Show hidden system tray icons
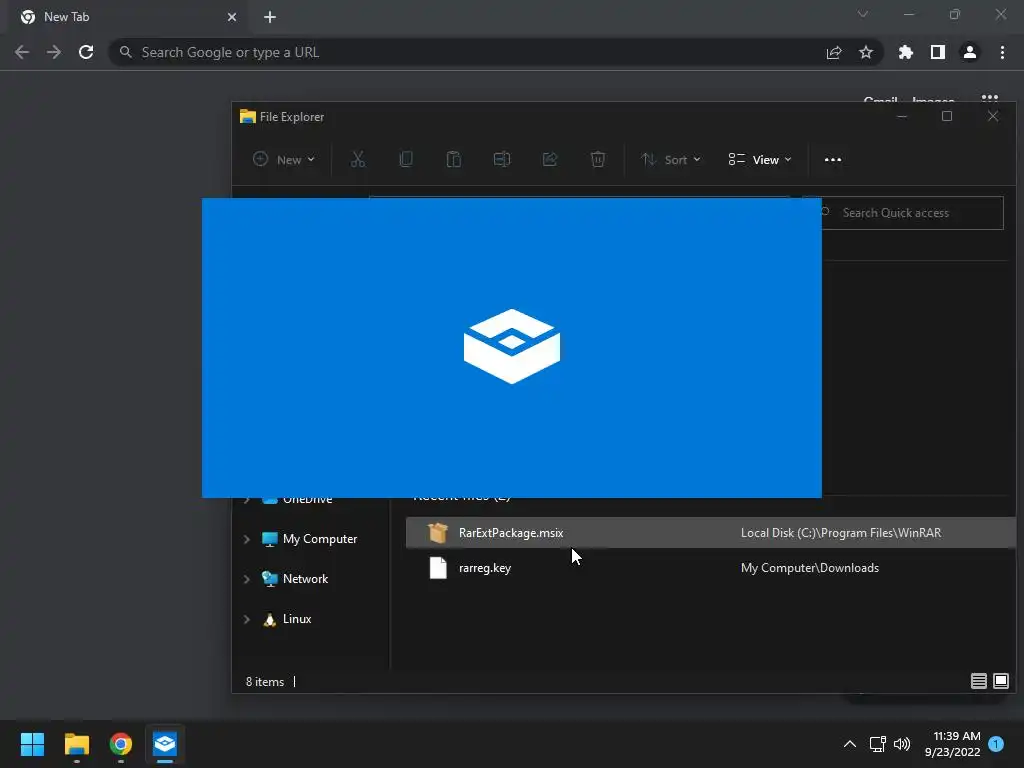Image resolution: width=1024 pixels, height=768 pixels. 850,744
